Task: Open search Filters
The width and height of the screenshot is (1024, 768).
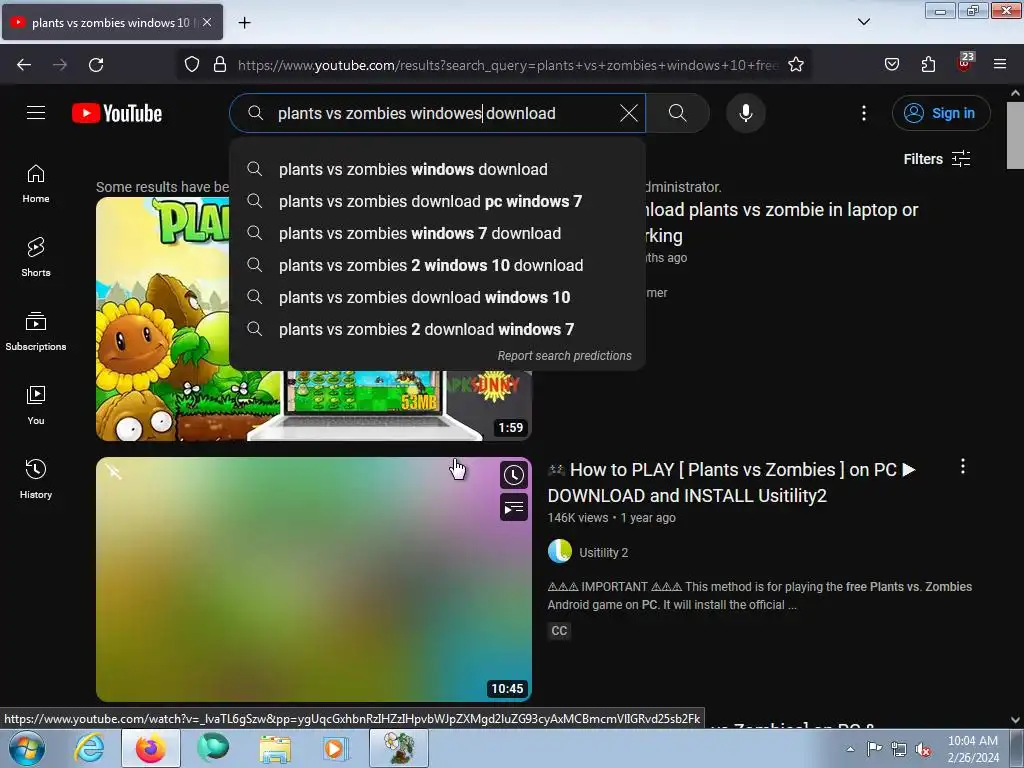Action: [x=936, y=159]
